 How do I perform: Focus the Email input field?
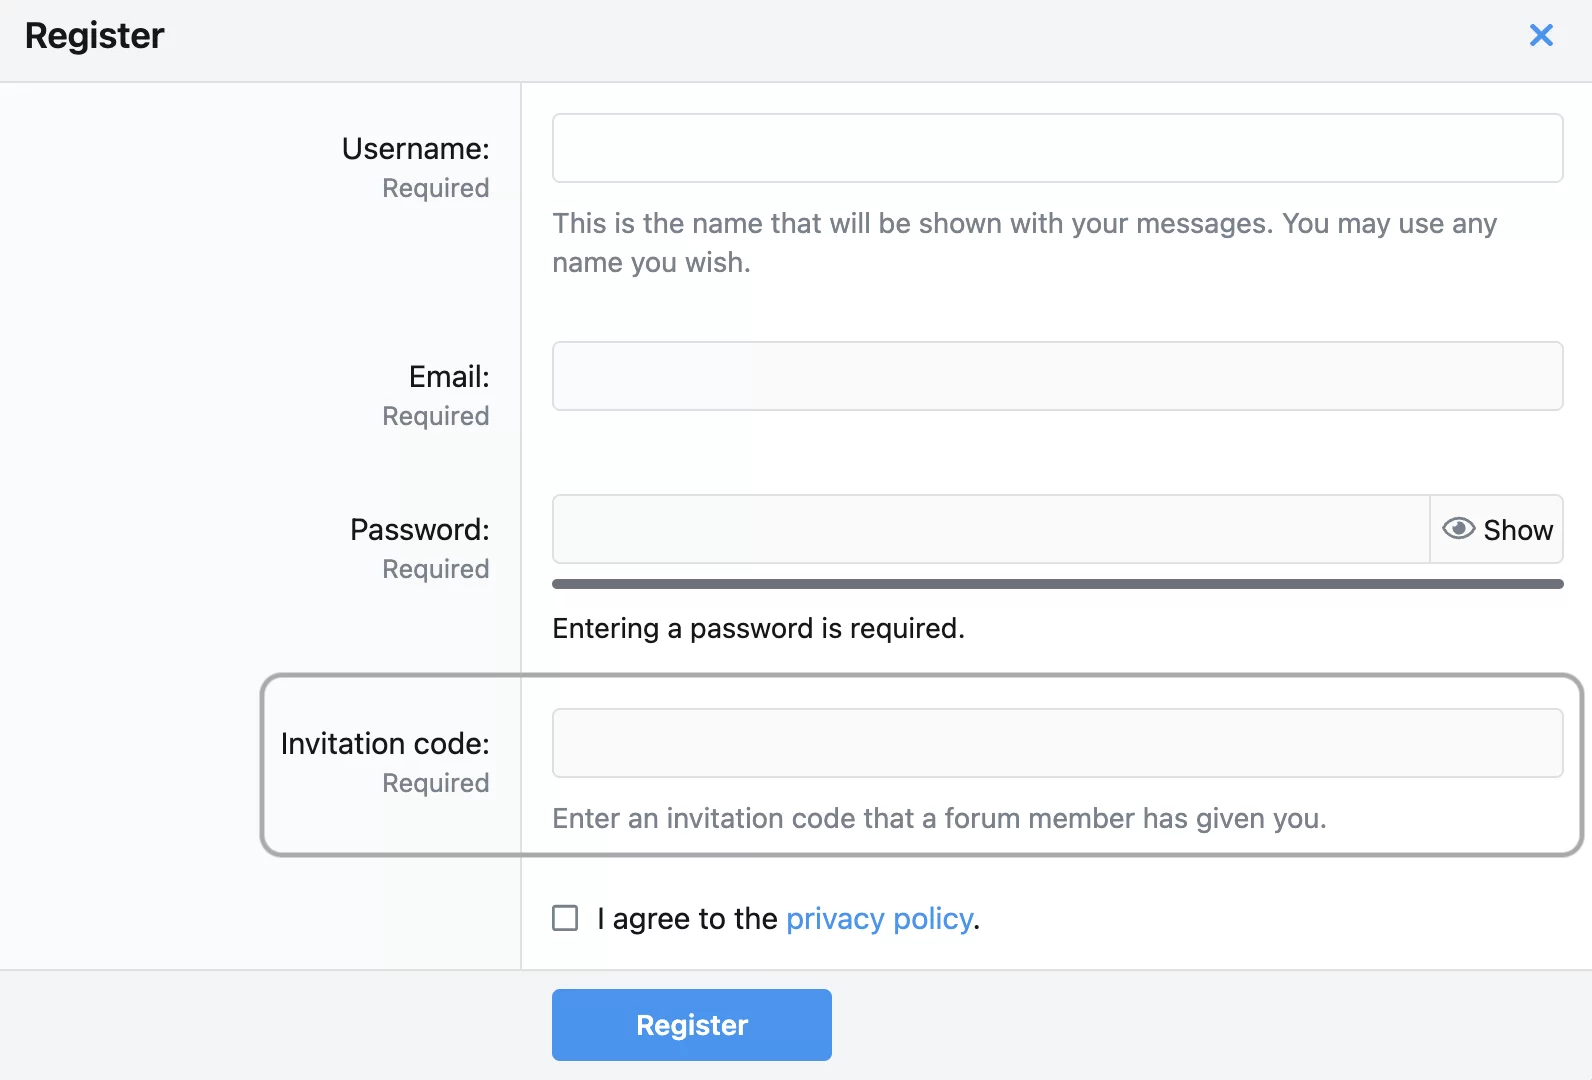point(1056,375)
